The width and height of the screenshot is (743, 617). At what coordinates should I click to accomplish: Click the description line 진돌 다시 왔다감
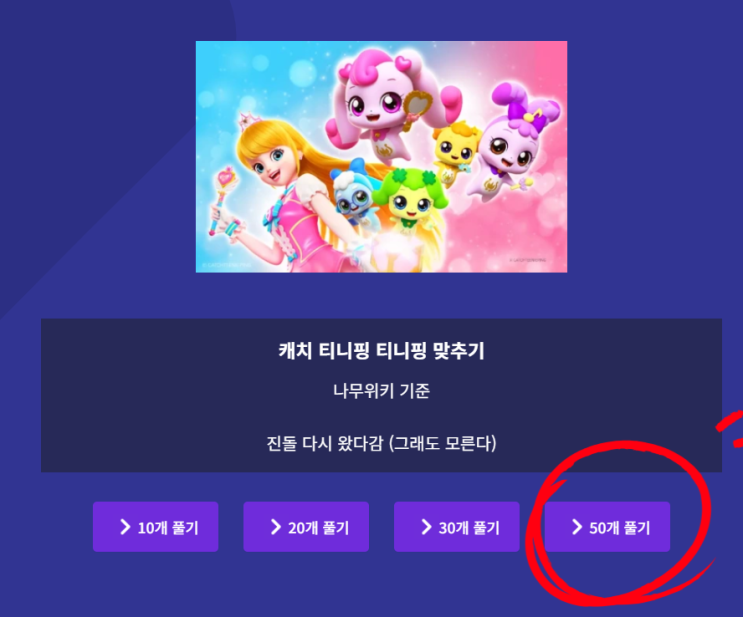coord(324,444)
